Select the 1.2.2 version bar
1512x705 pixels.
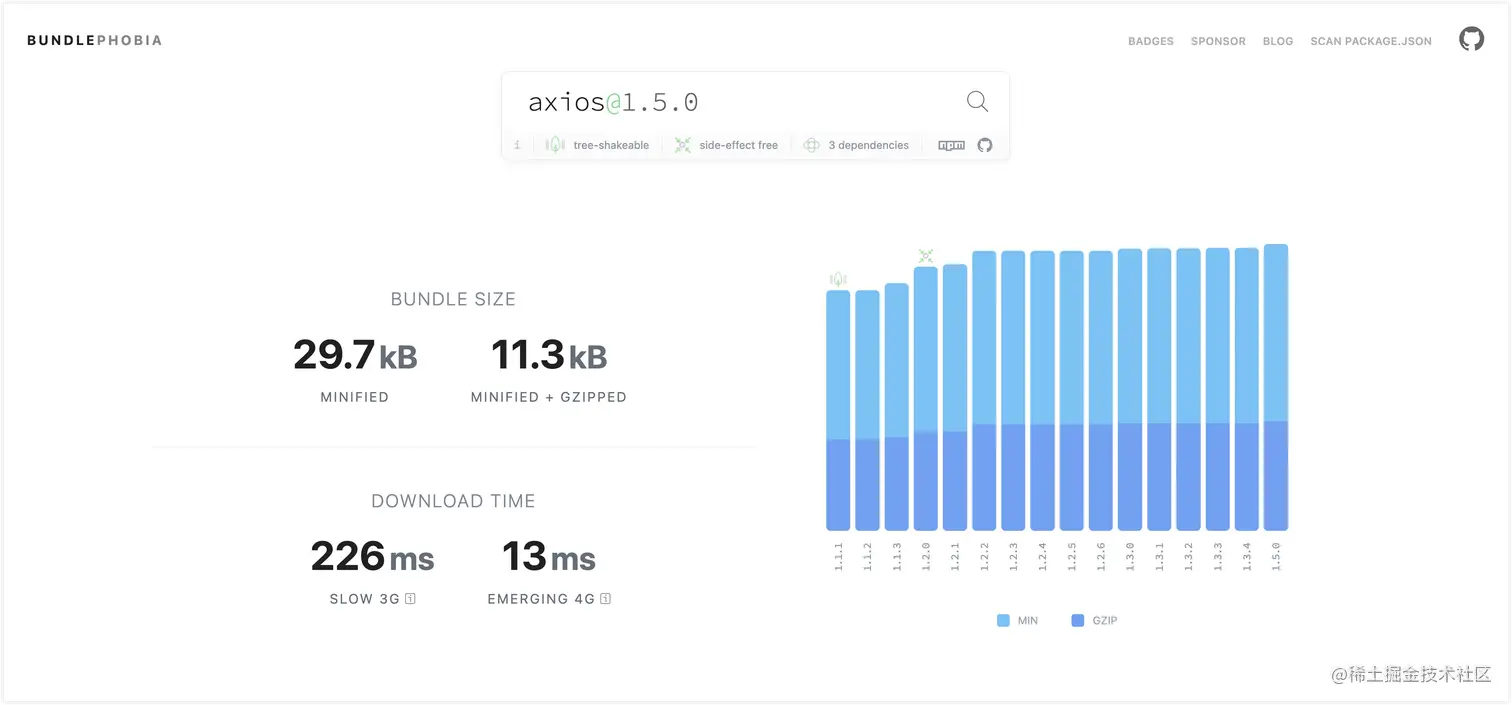(984, 391)
